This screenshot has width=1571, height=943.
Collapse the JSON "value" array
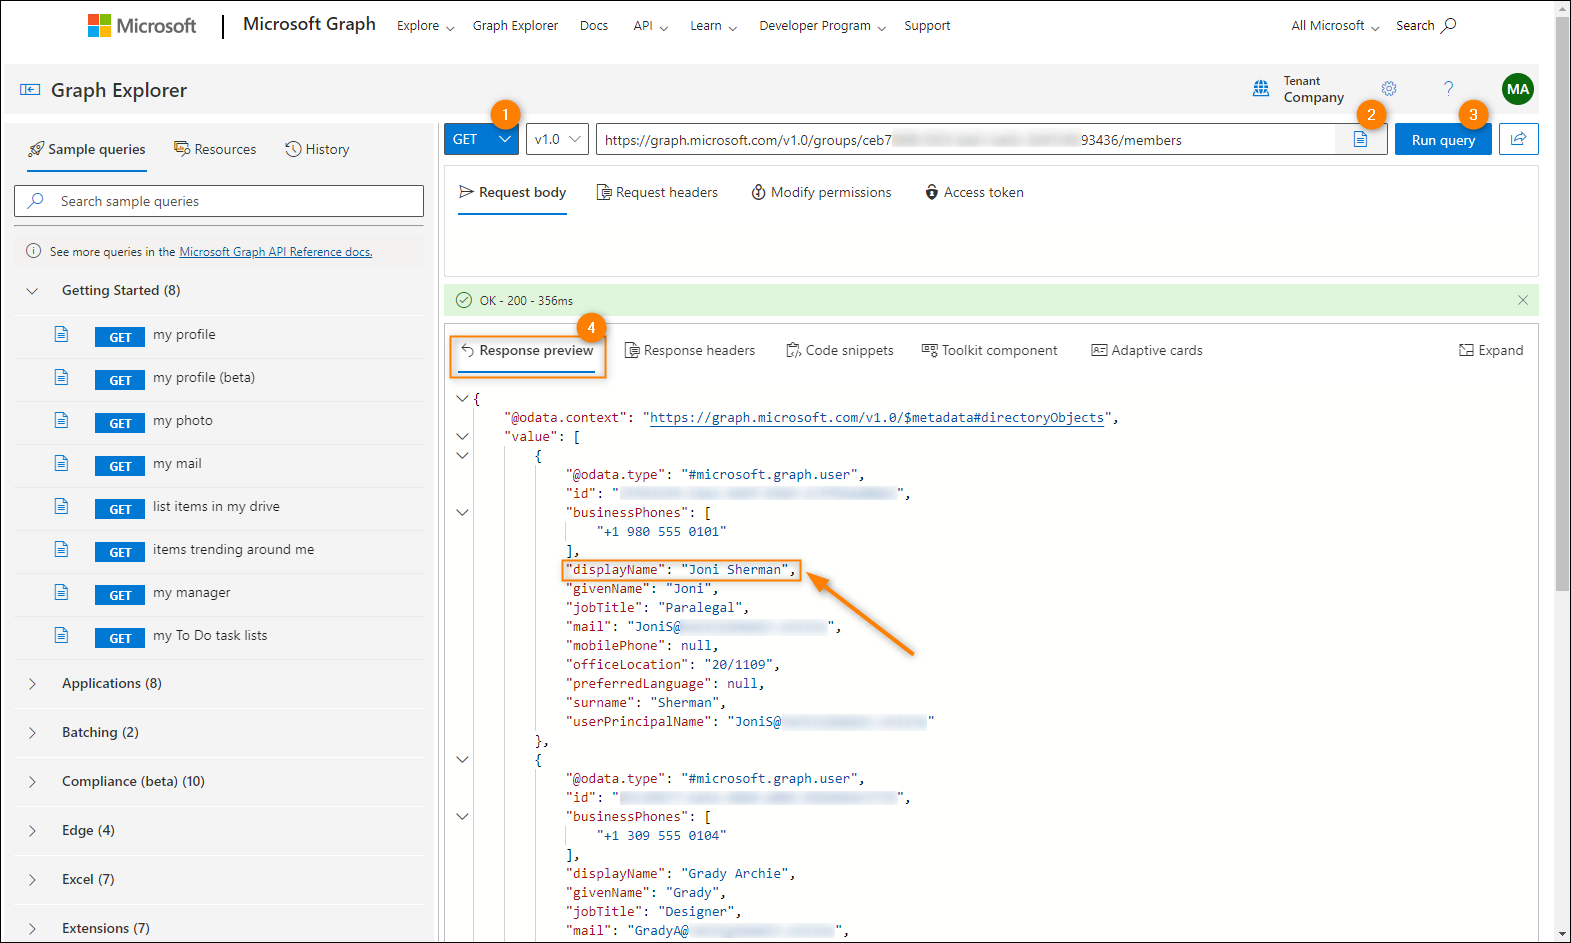[x=462, y=436]
